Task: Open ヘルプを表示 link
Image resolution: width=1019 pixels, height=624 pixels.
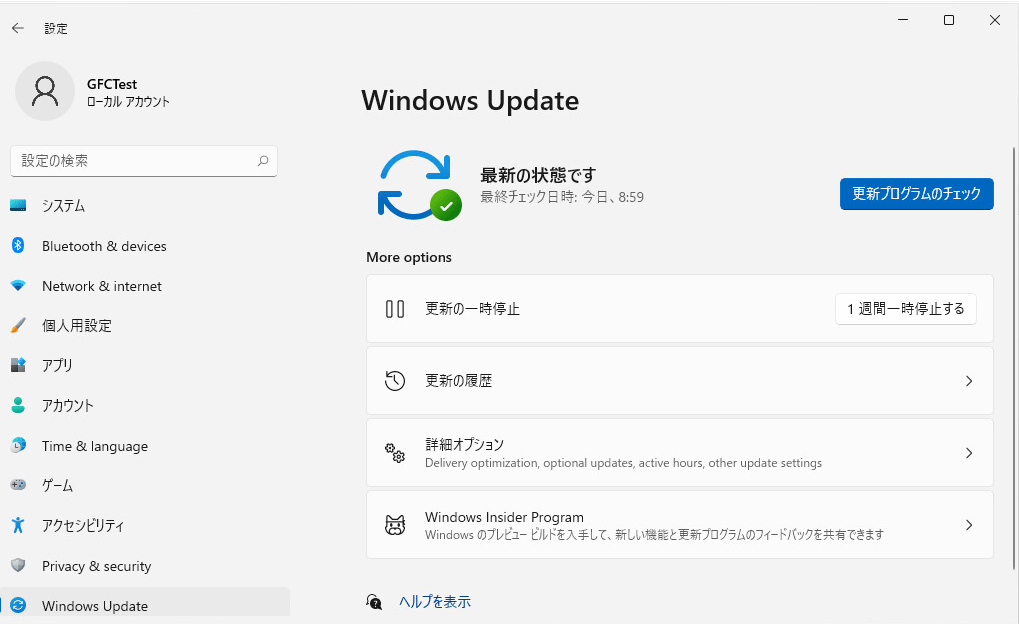Action: click(435, 602)
